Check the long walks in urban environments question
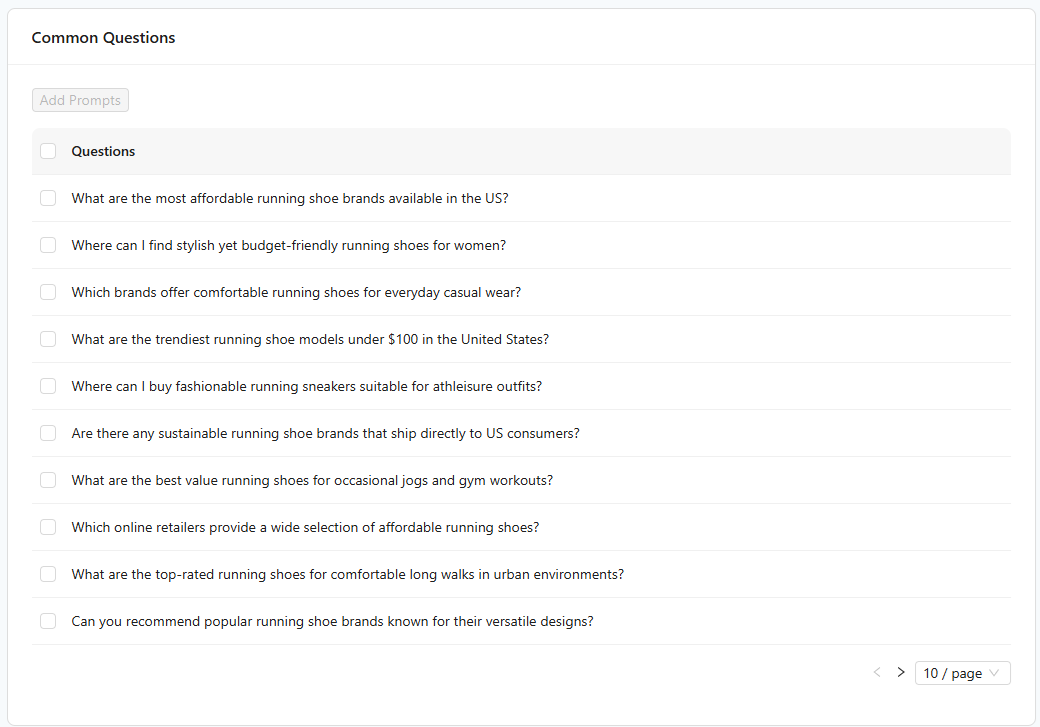The height and width of the screenshot is (727, 1040). [x=48, y=574]
